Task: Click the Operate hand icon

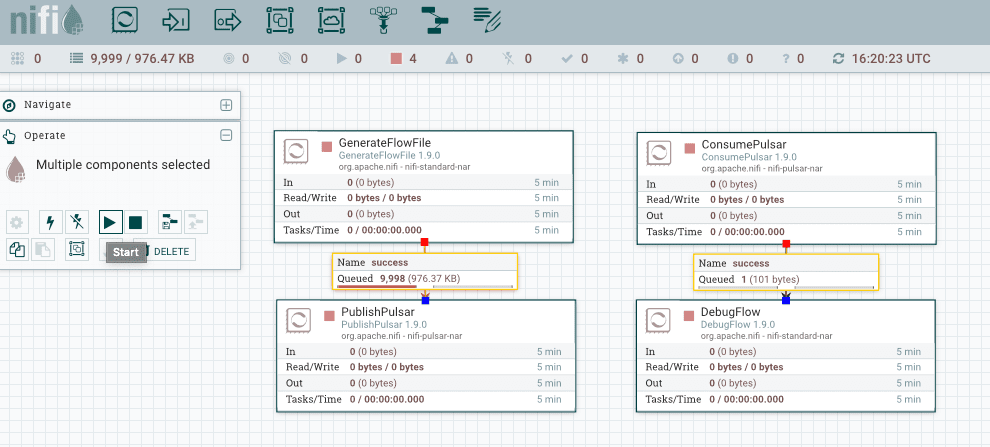Action: point(9,136)
